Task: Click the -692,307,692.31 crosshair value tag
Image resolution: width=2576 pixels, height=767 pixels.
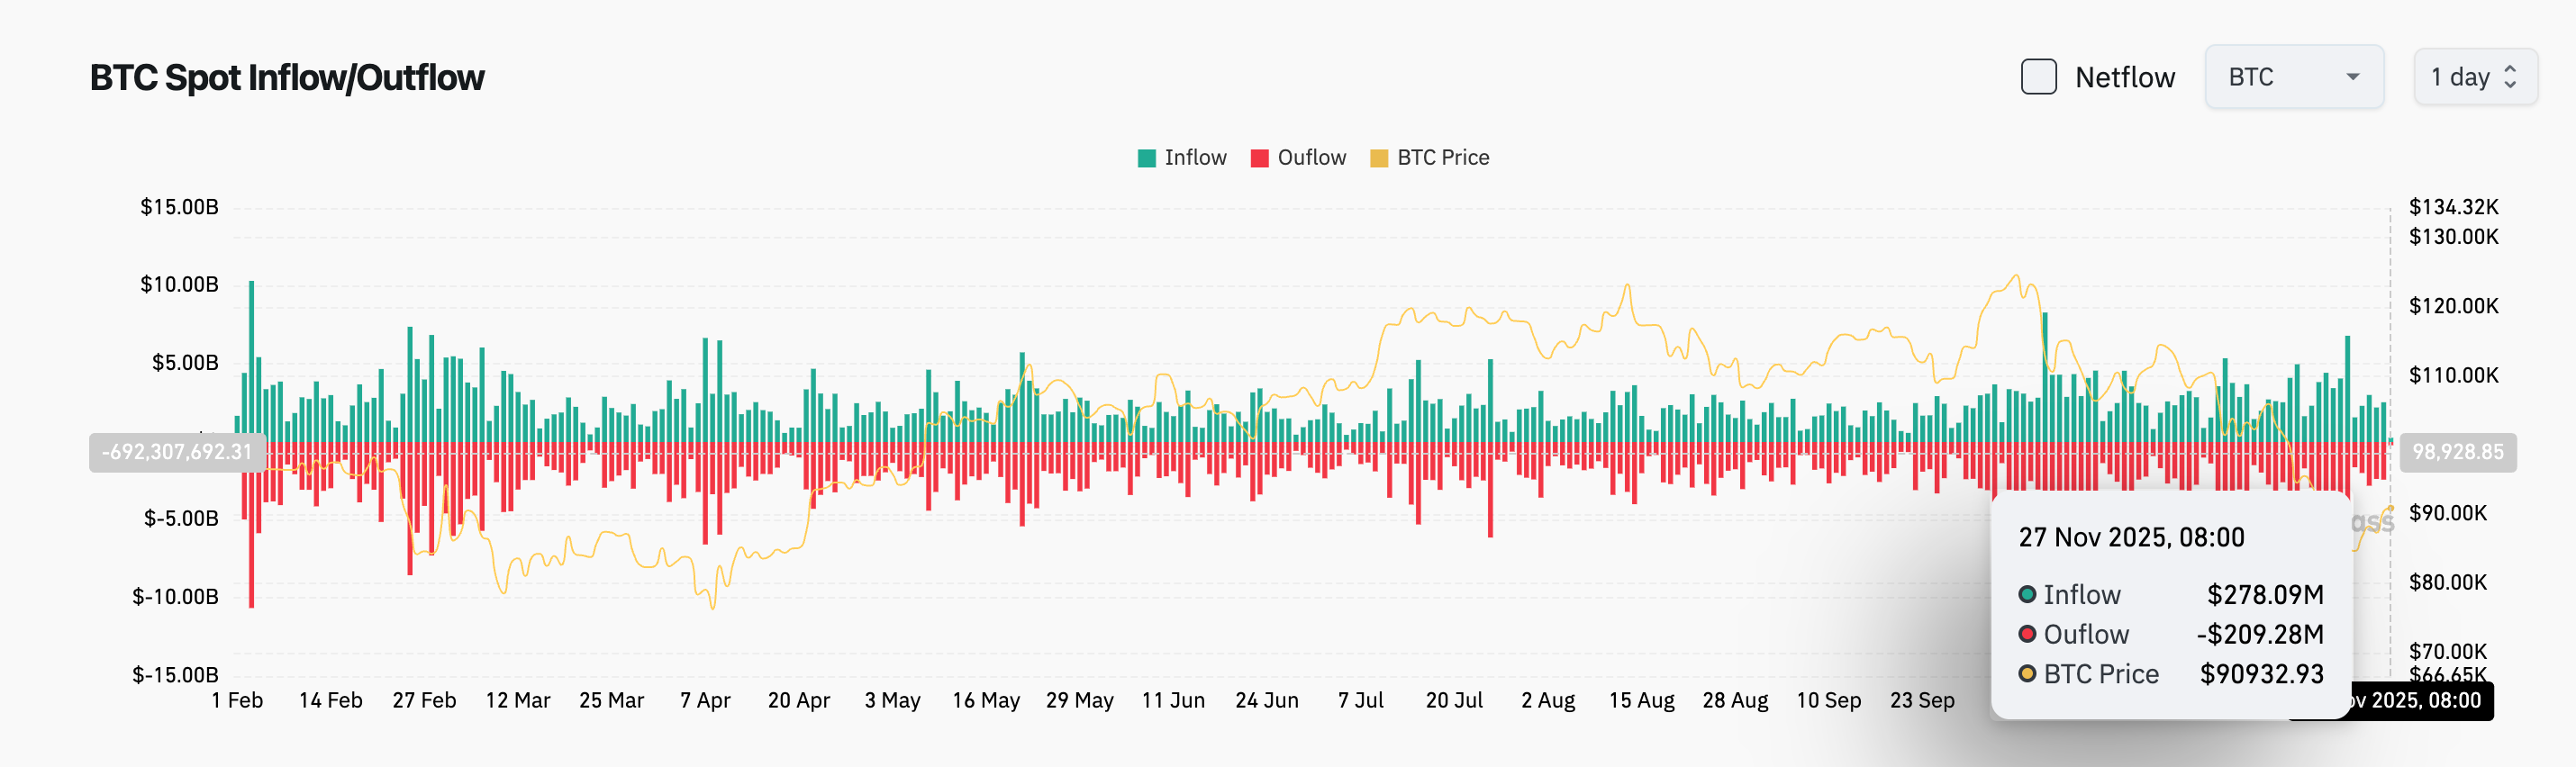Action: click(177, 452)
